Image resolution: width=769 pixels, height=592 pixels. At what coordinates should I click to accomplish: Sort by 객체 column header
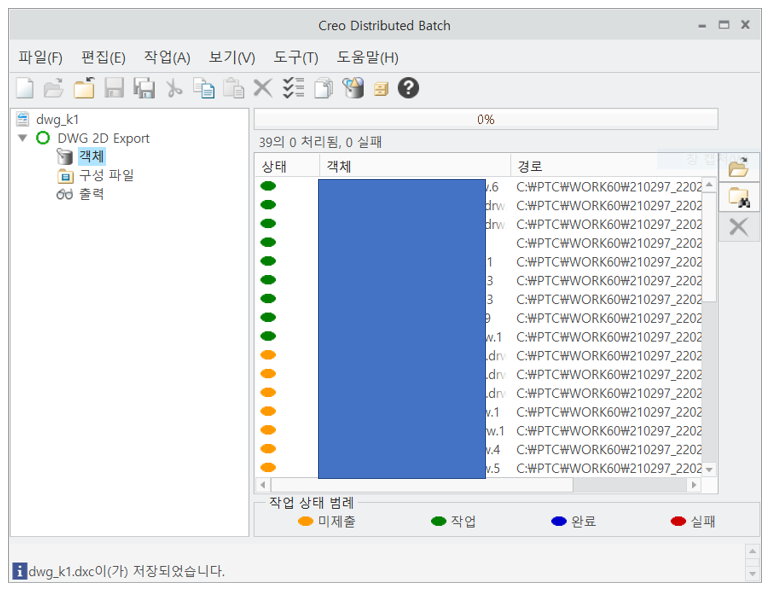click(x=415, y=167)
